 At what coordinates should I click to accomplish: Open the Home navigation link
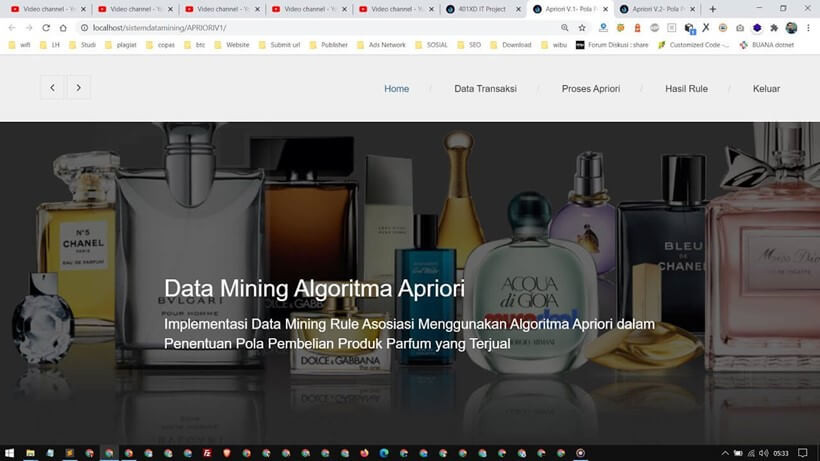[x=396, y=89]
